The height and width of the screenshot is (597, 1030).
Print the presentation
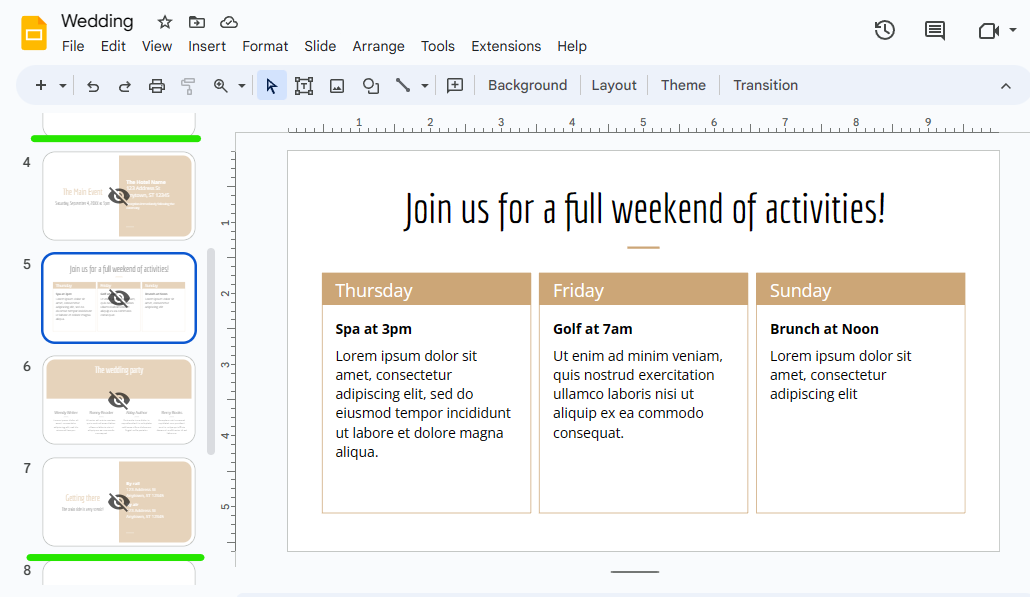(x=156, y=86)
